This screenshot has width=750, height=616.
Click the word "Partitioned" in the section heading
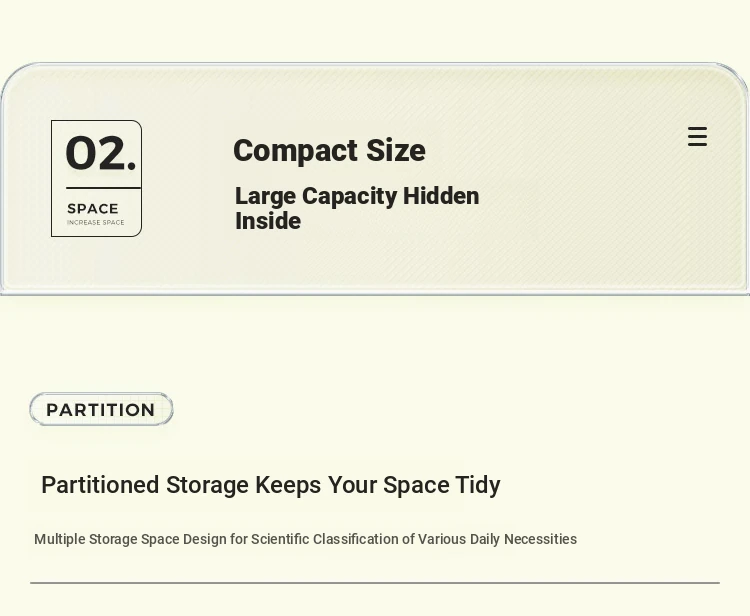pyautogui.click(x=100, y=485)
